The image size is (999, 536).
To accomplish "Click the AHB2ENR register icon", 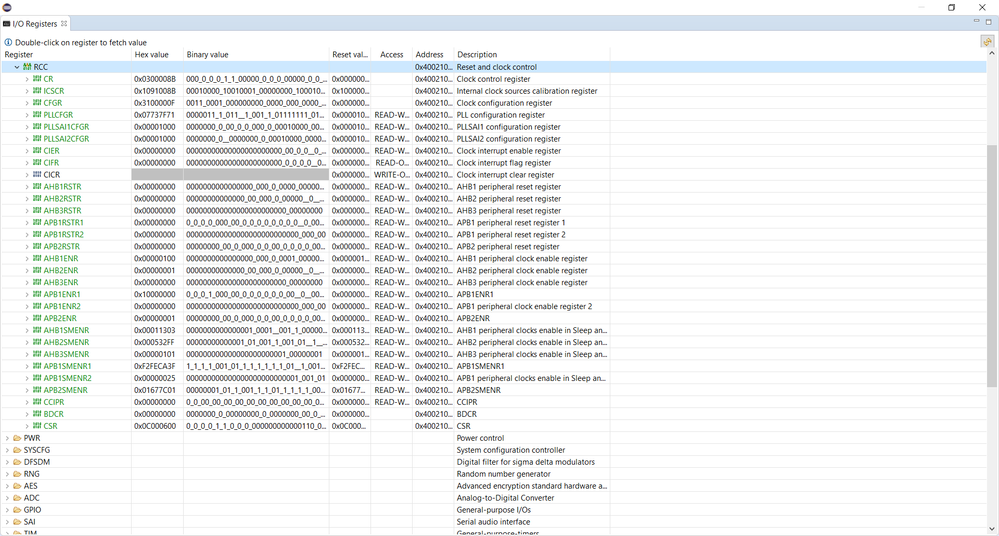I will point(37,270).
